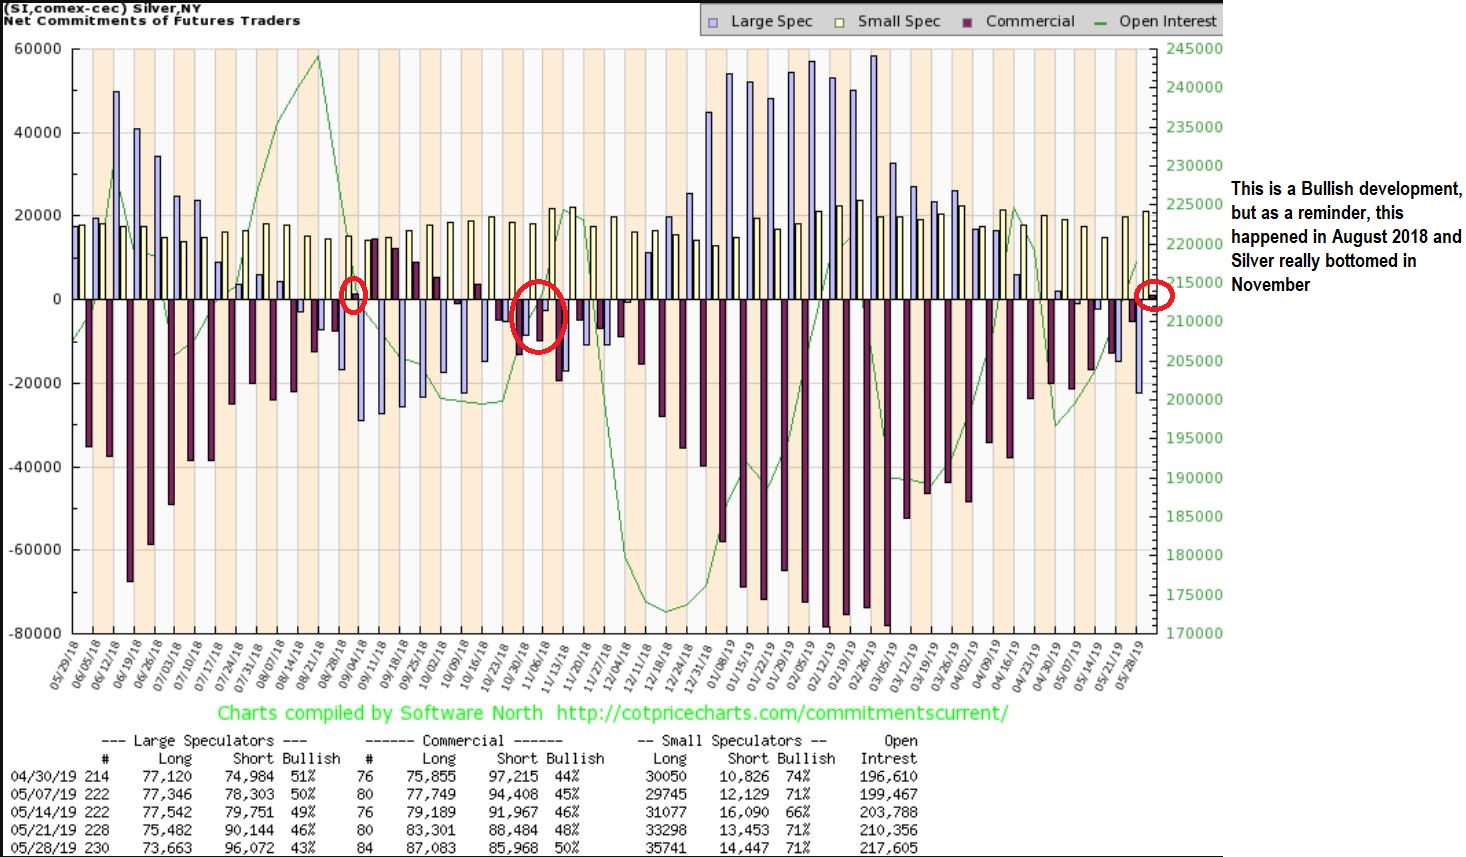Click the 97,215 Commercial short value
1466x857 pixels.
[513, 777]
